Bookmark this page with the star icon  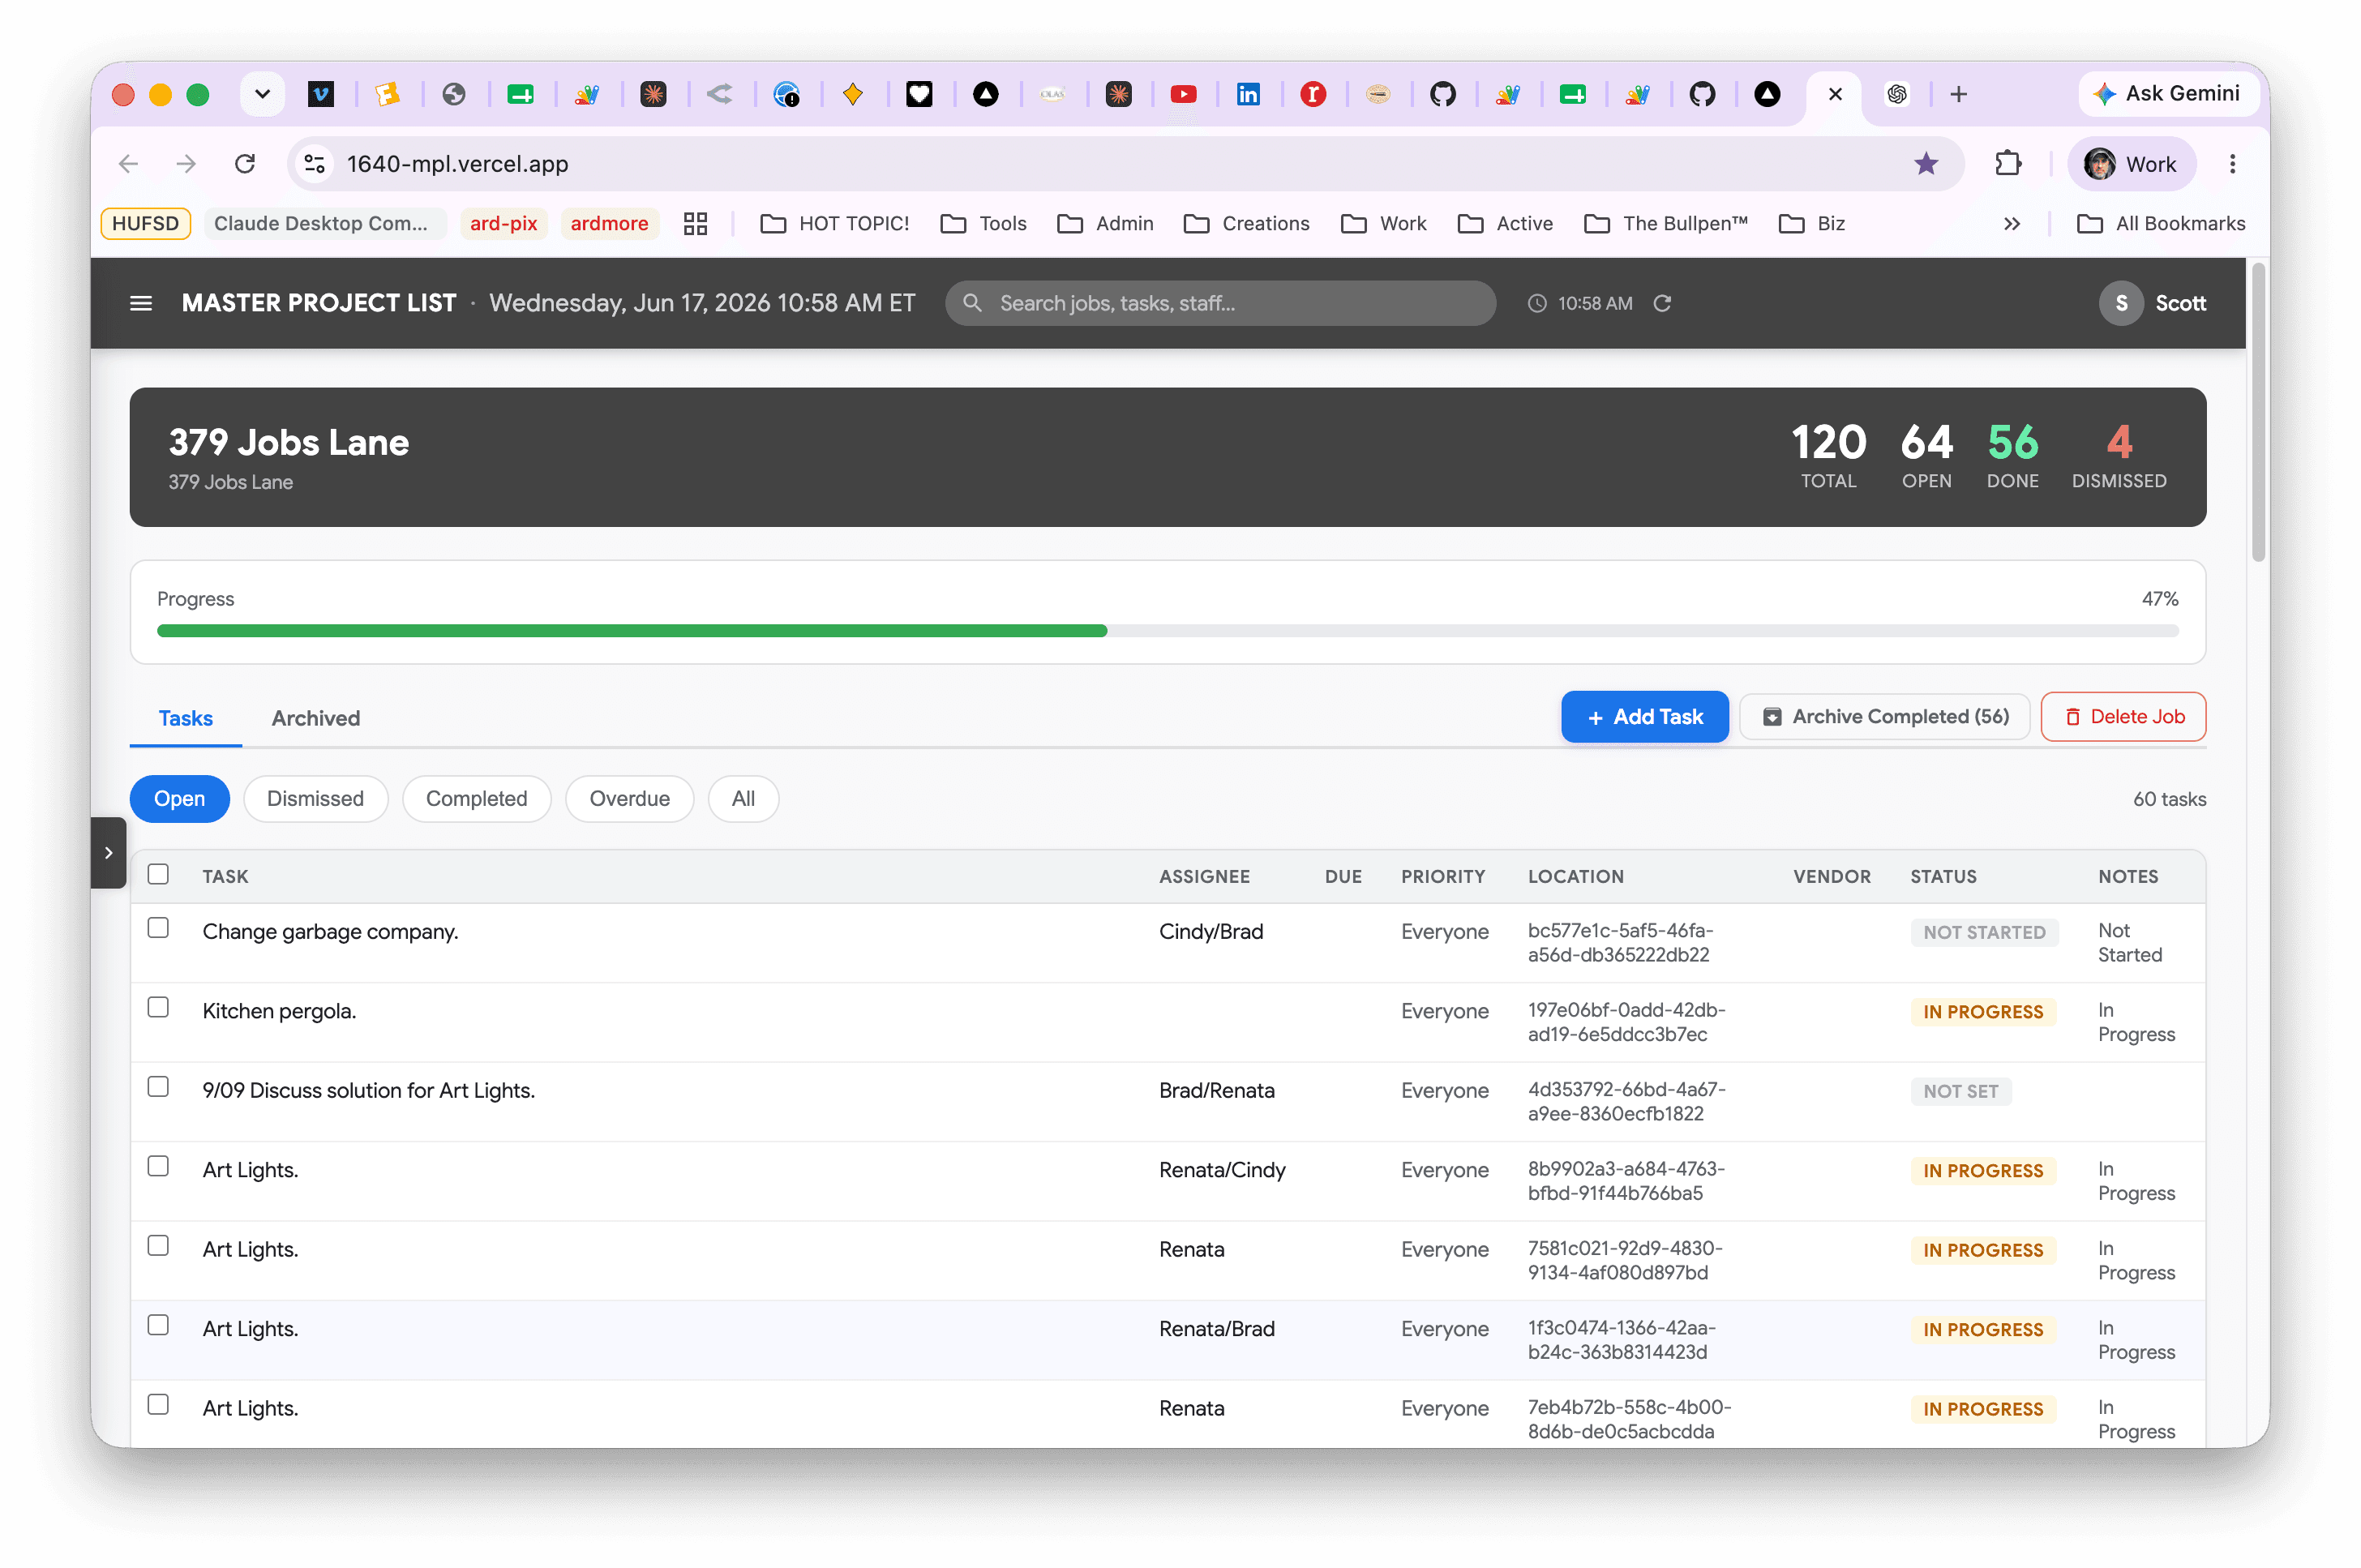point(1926,163)
